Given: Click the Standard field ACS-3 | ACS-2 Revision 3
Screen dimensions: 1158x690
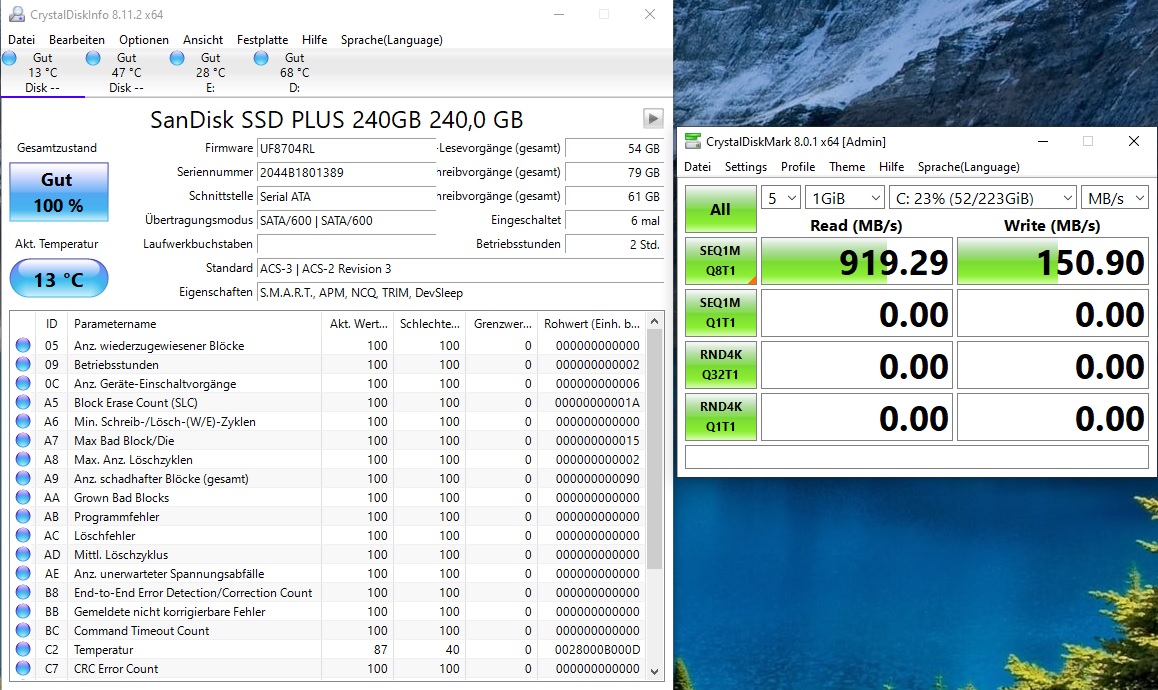Looking at the screenshot, I should (x=460, y=269).
